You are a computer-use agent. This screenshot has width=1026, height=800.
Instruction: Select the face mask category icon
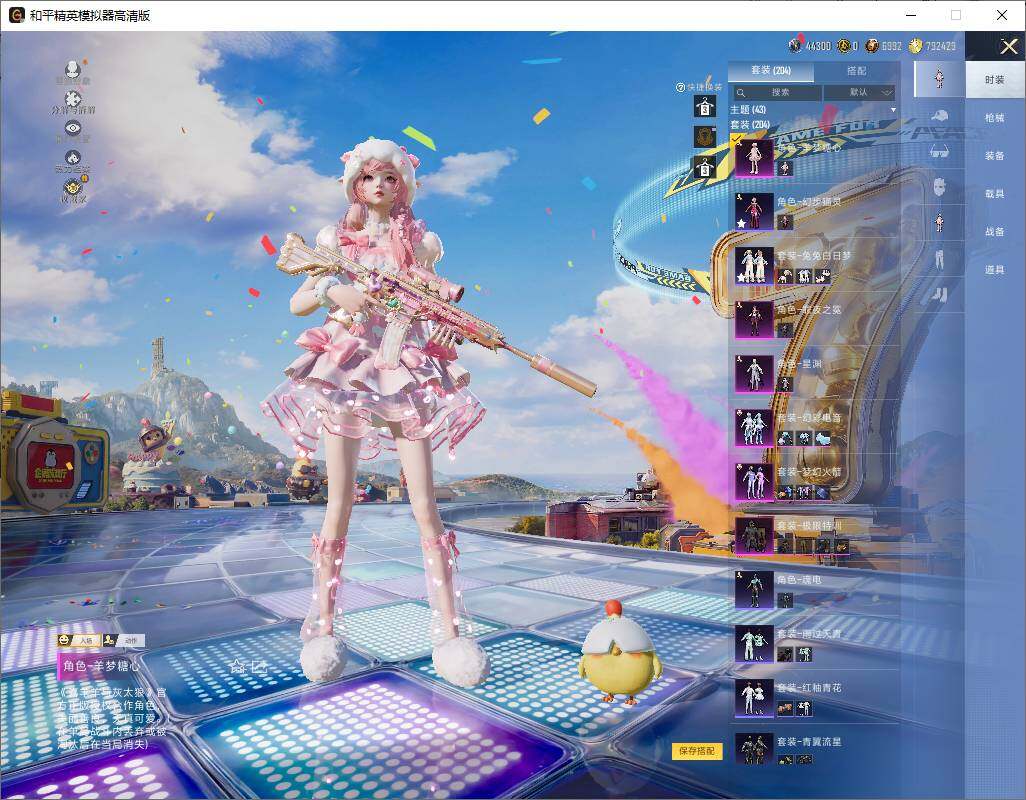pos(939,186)
